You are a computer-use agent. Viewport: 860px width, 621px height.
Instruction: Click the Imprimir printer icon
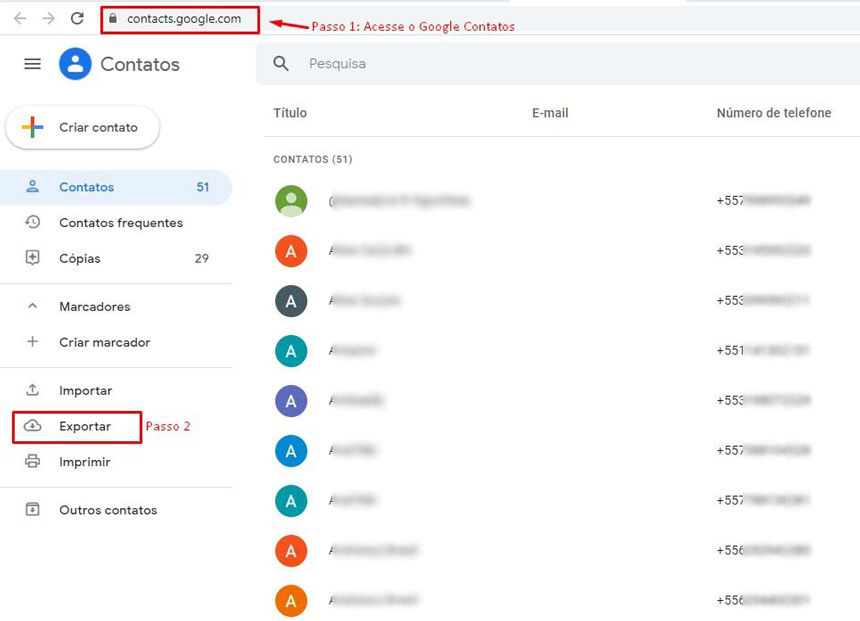coord(33,462)
